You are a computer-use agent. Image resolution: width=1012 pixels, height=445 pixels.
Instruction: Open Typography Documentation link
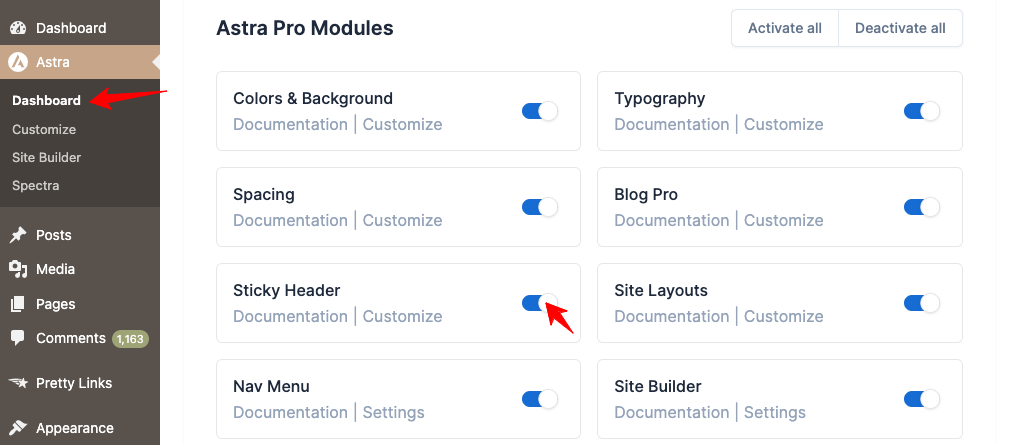tap(672, 124)
